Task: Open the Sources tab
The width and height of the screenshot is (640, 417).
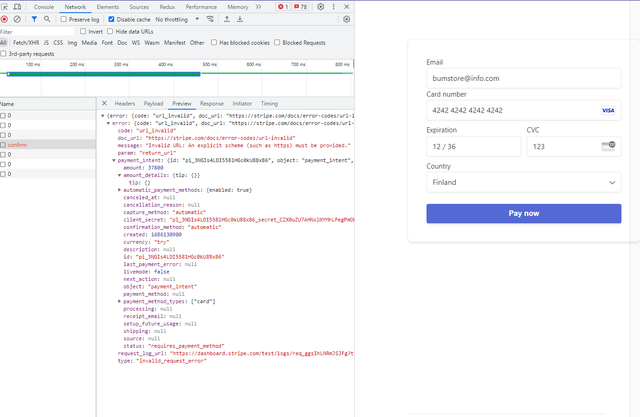Action: (139, 7)
